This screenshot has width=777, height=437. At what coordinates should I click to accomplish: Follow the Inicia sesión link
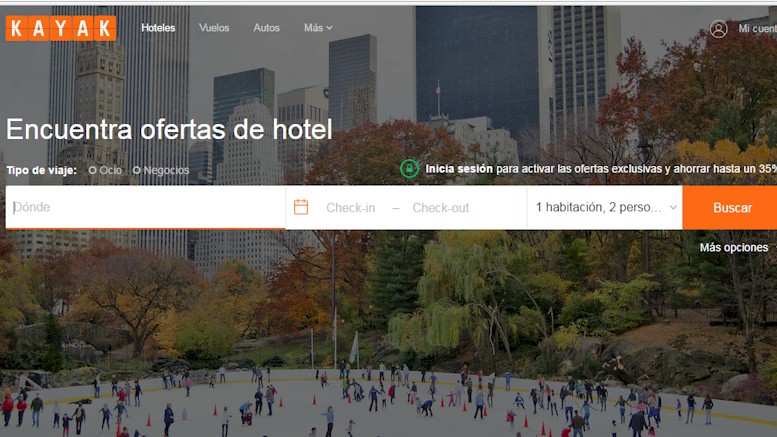pyautogui.click(x=458, y=169)
